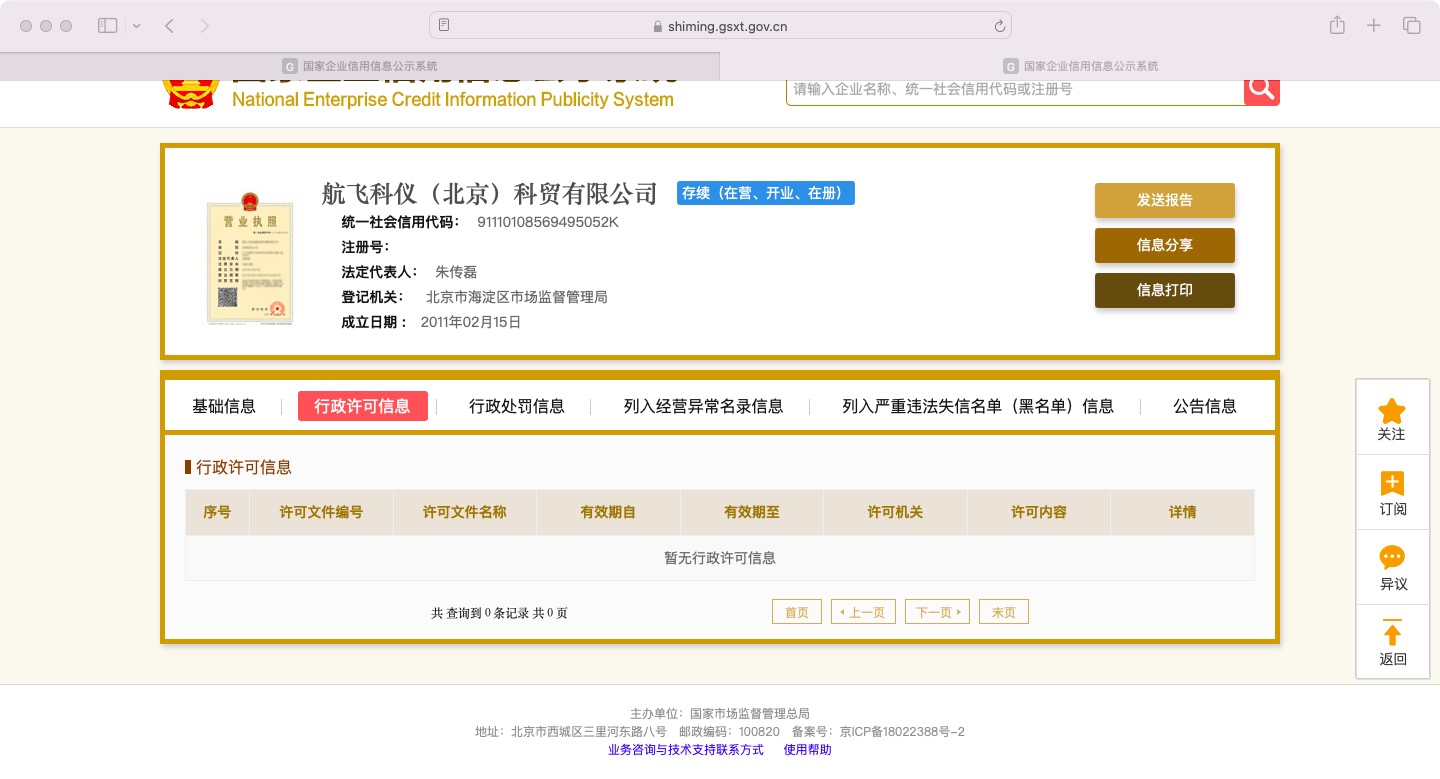Click the 许可机关 column header
Screen dimensions: 1440x779
coord(895,512)
